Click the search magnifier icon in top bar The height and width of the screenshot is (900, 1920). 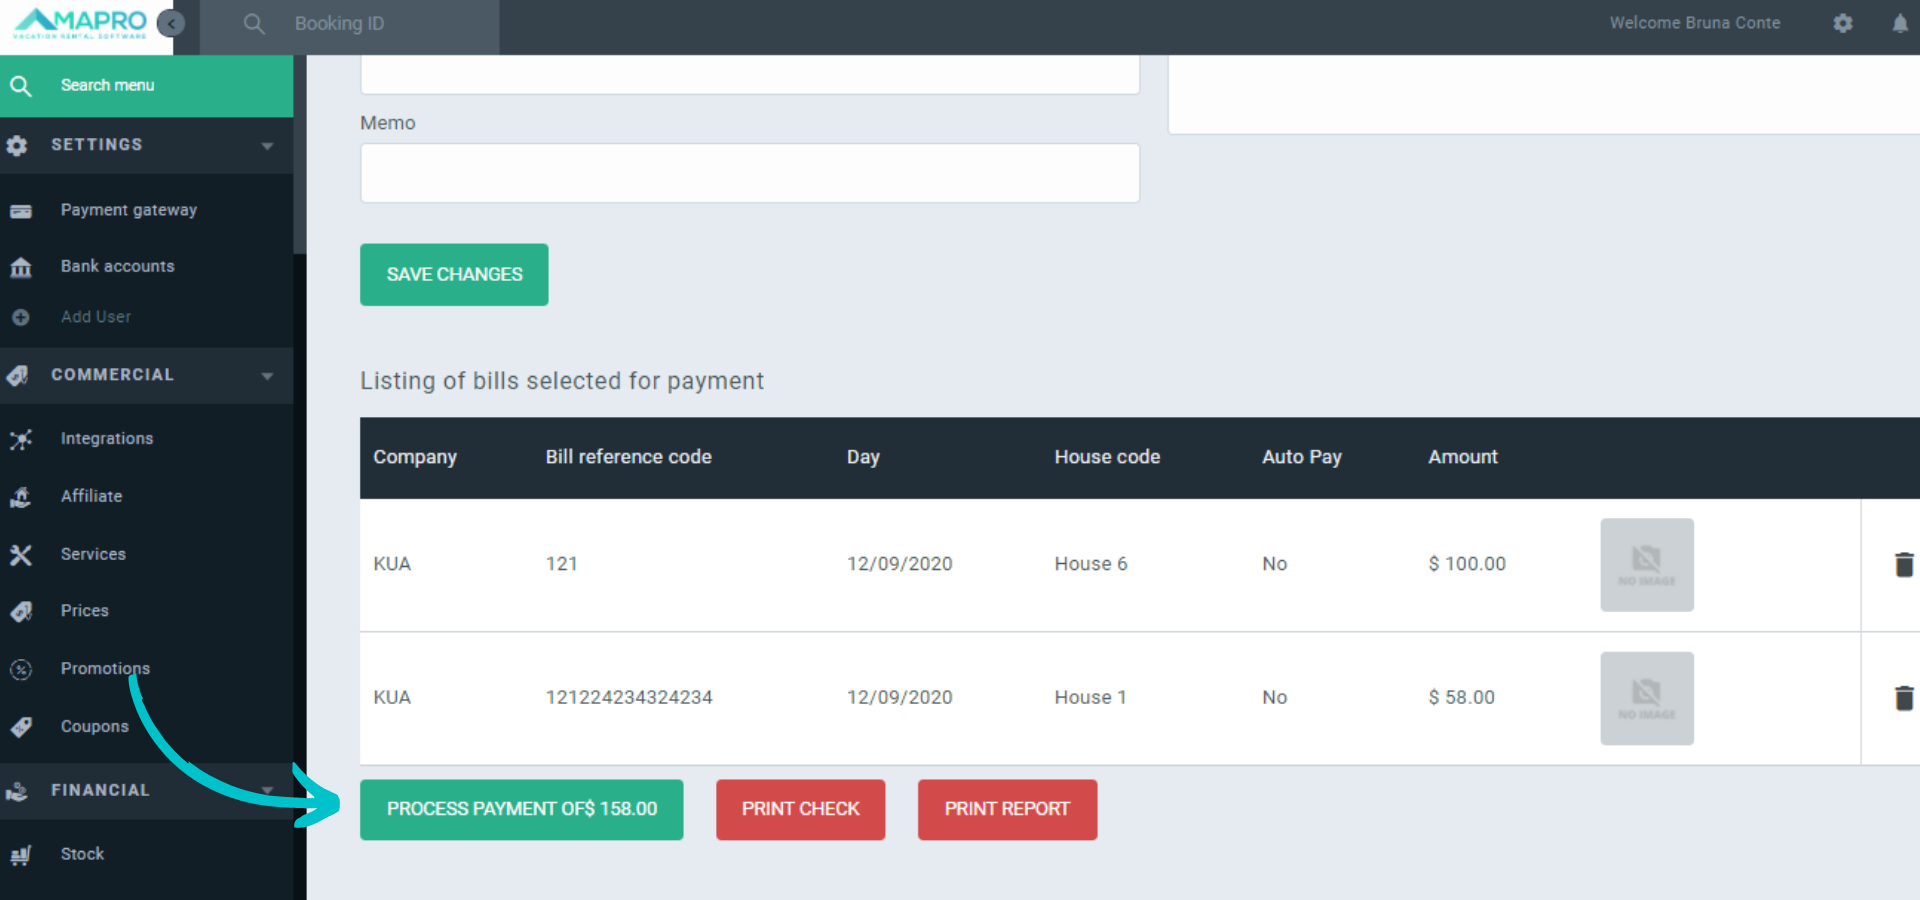point(254,24)
